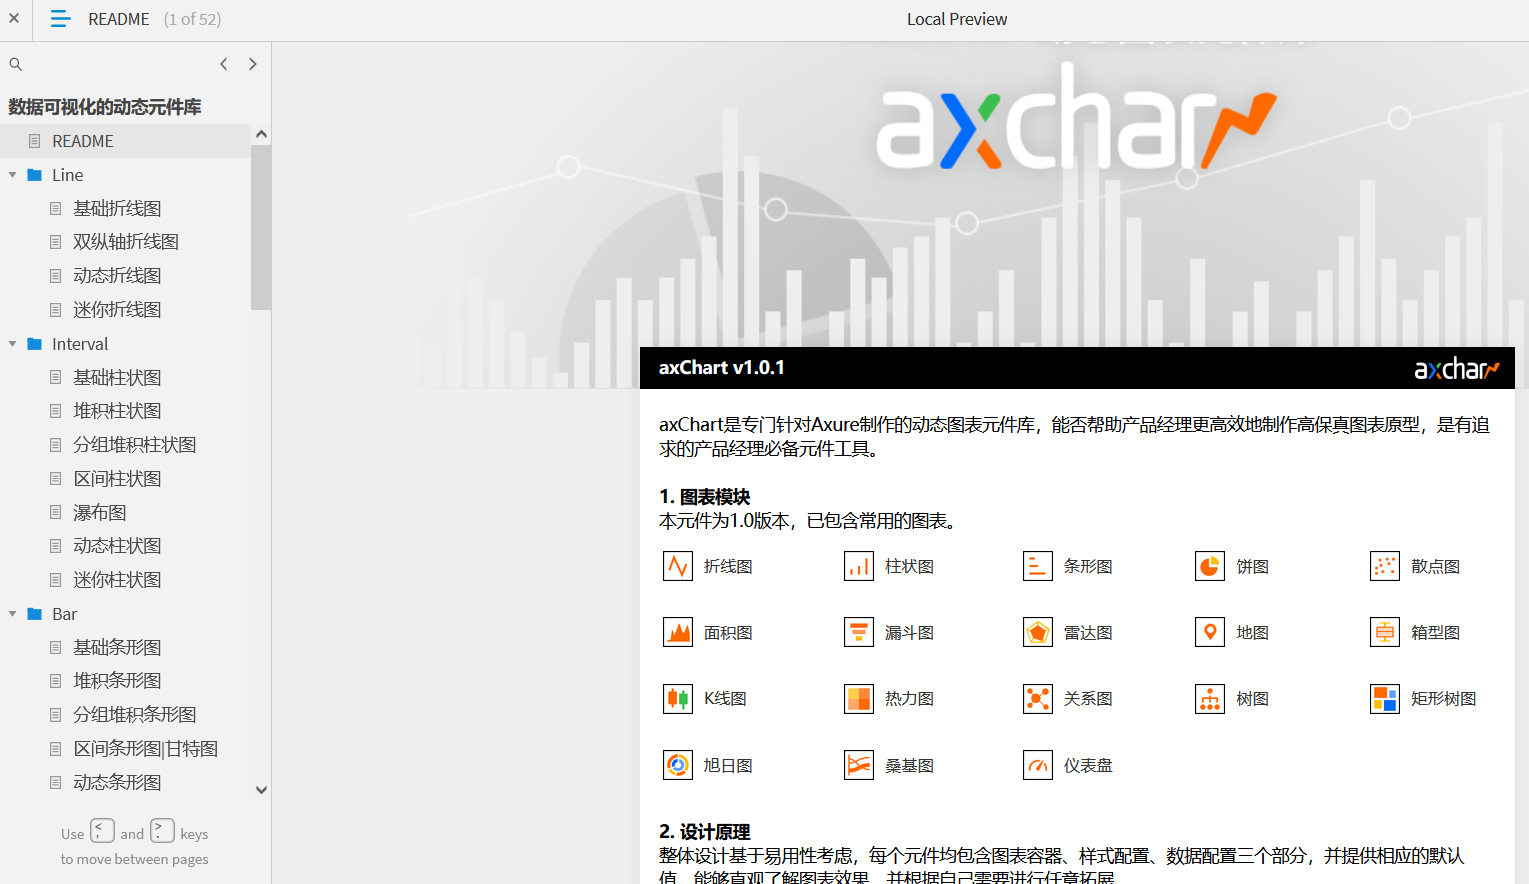Click the 仪表盘 label text
The image size is (1529, 884).
tap(1088, 765)
